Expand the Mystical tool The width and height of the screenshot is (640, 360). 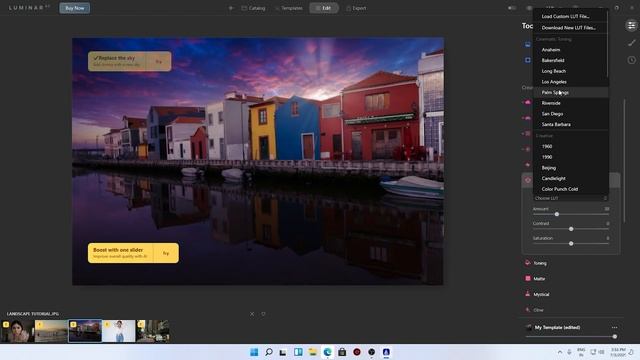click(x=541, y=294)
